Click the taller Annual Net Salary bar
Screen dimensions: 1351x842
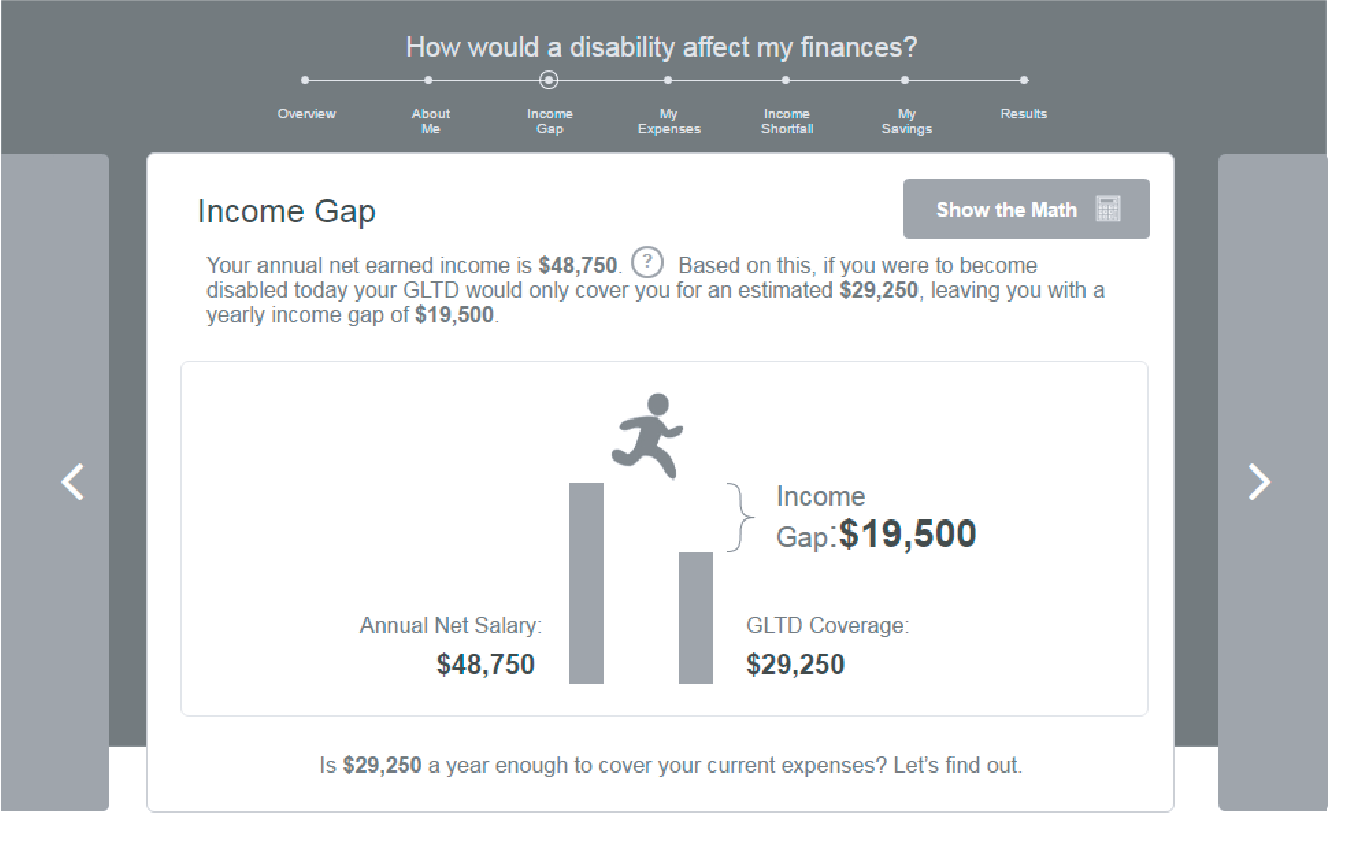pyautogui.click(x=586, y=583)
